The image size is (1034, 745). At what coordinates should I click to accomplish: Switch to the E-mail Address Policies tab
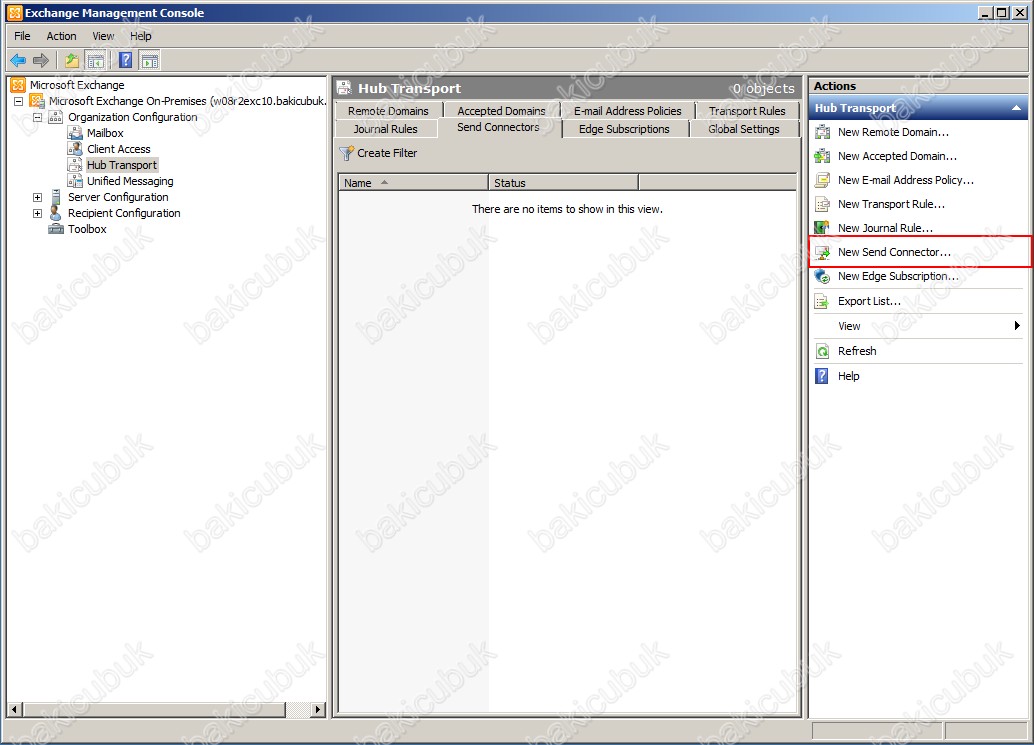[628, 111]
